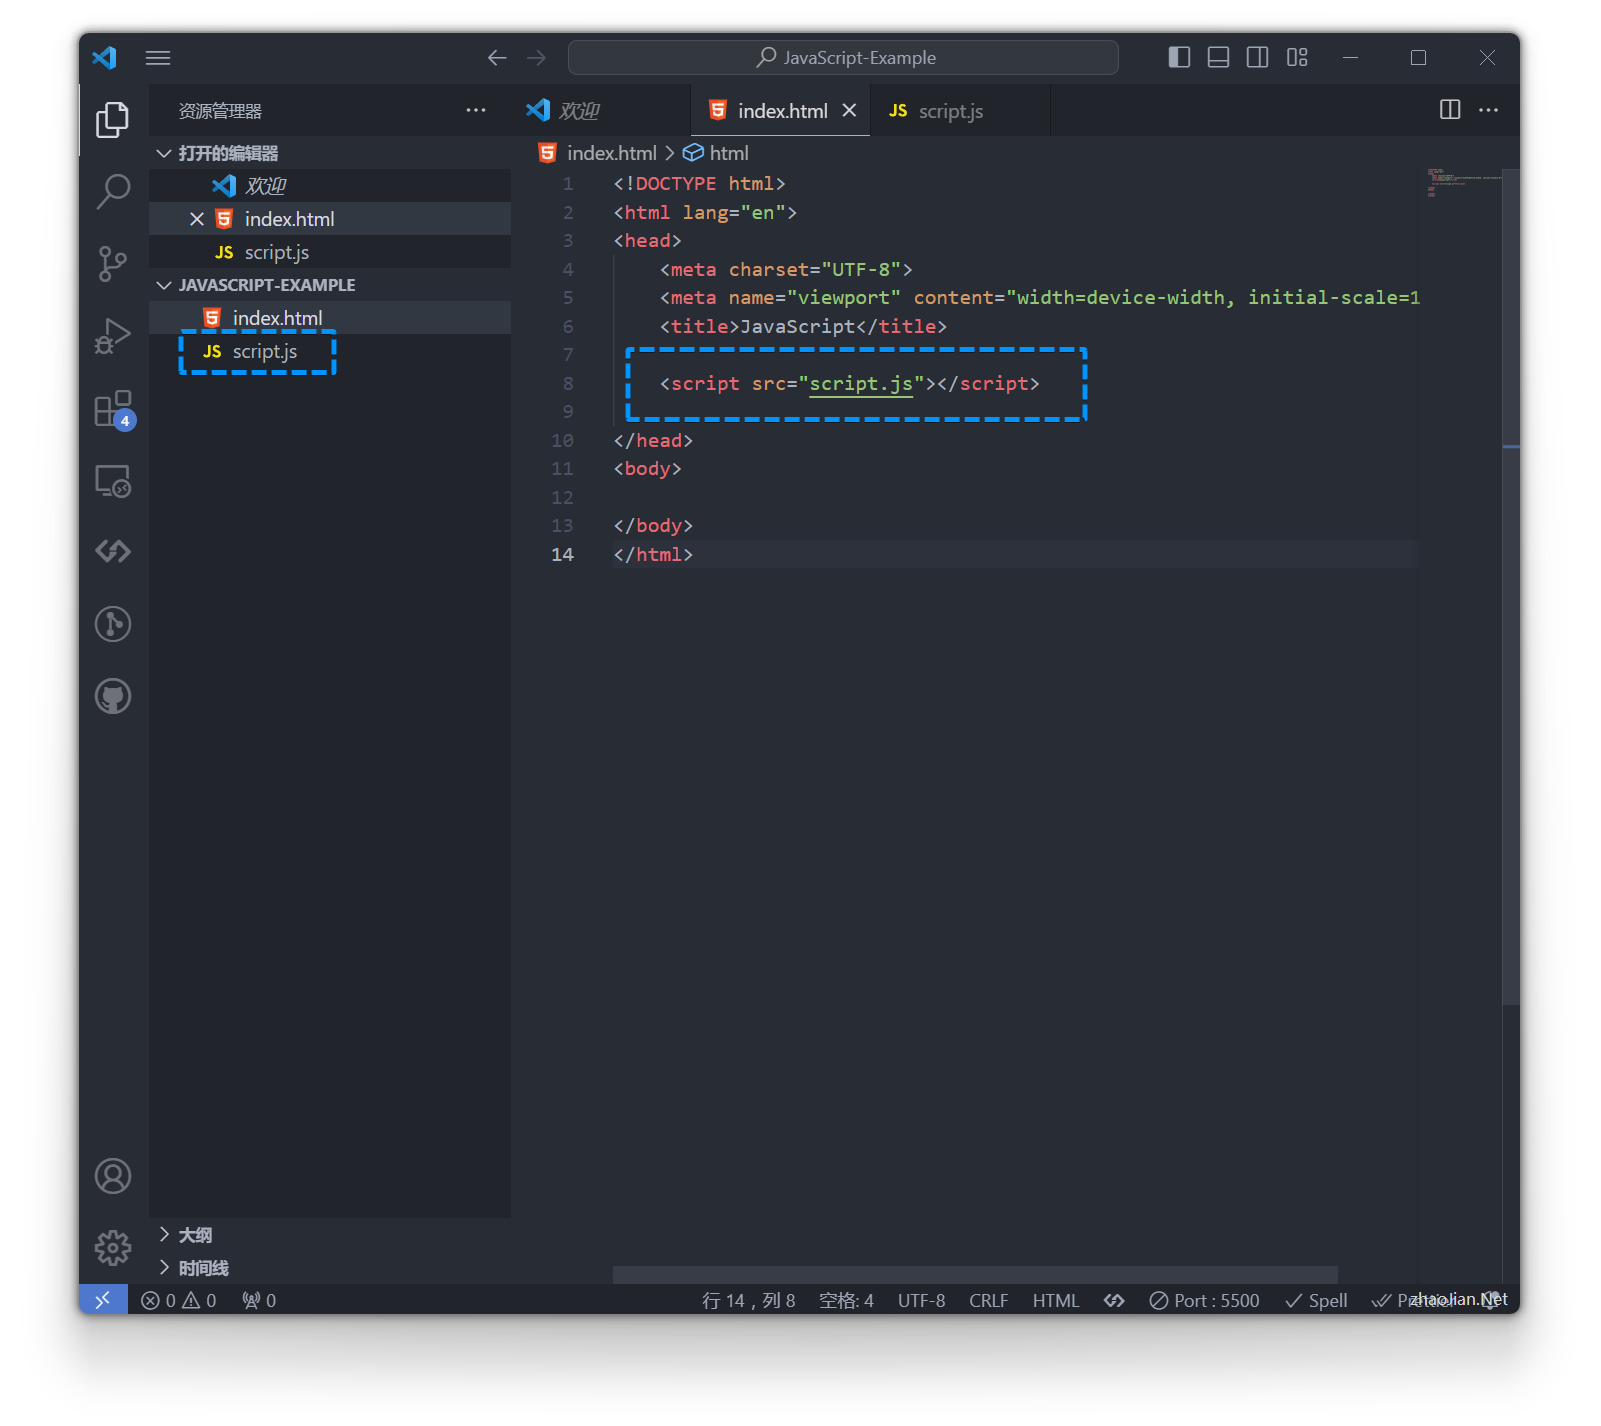
Task: Click the script.js link in src attribute
Action: (x=860, y=384)
